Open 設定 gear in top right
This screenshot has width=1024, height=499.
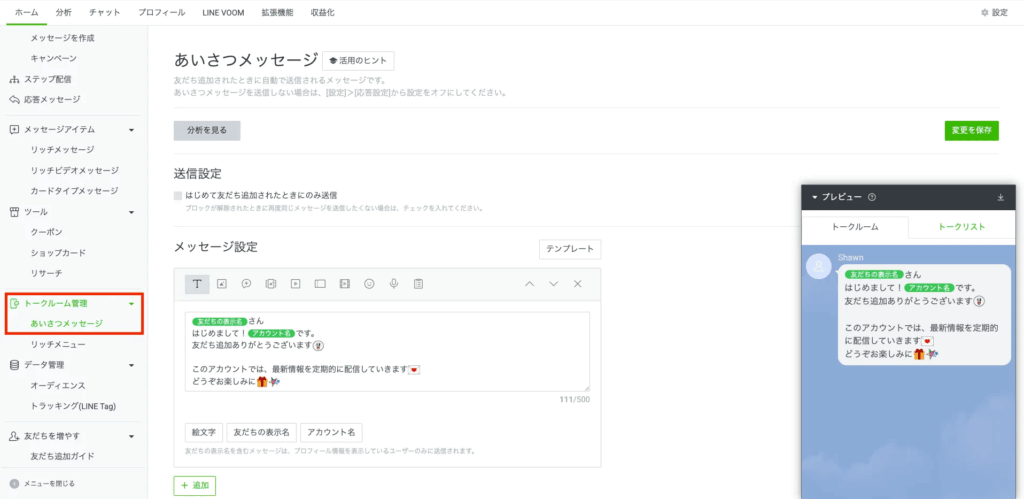(x=995, y=12)
